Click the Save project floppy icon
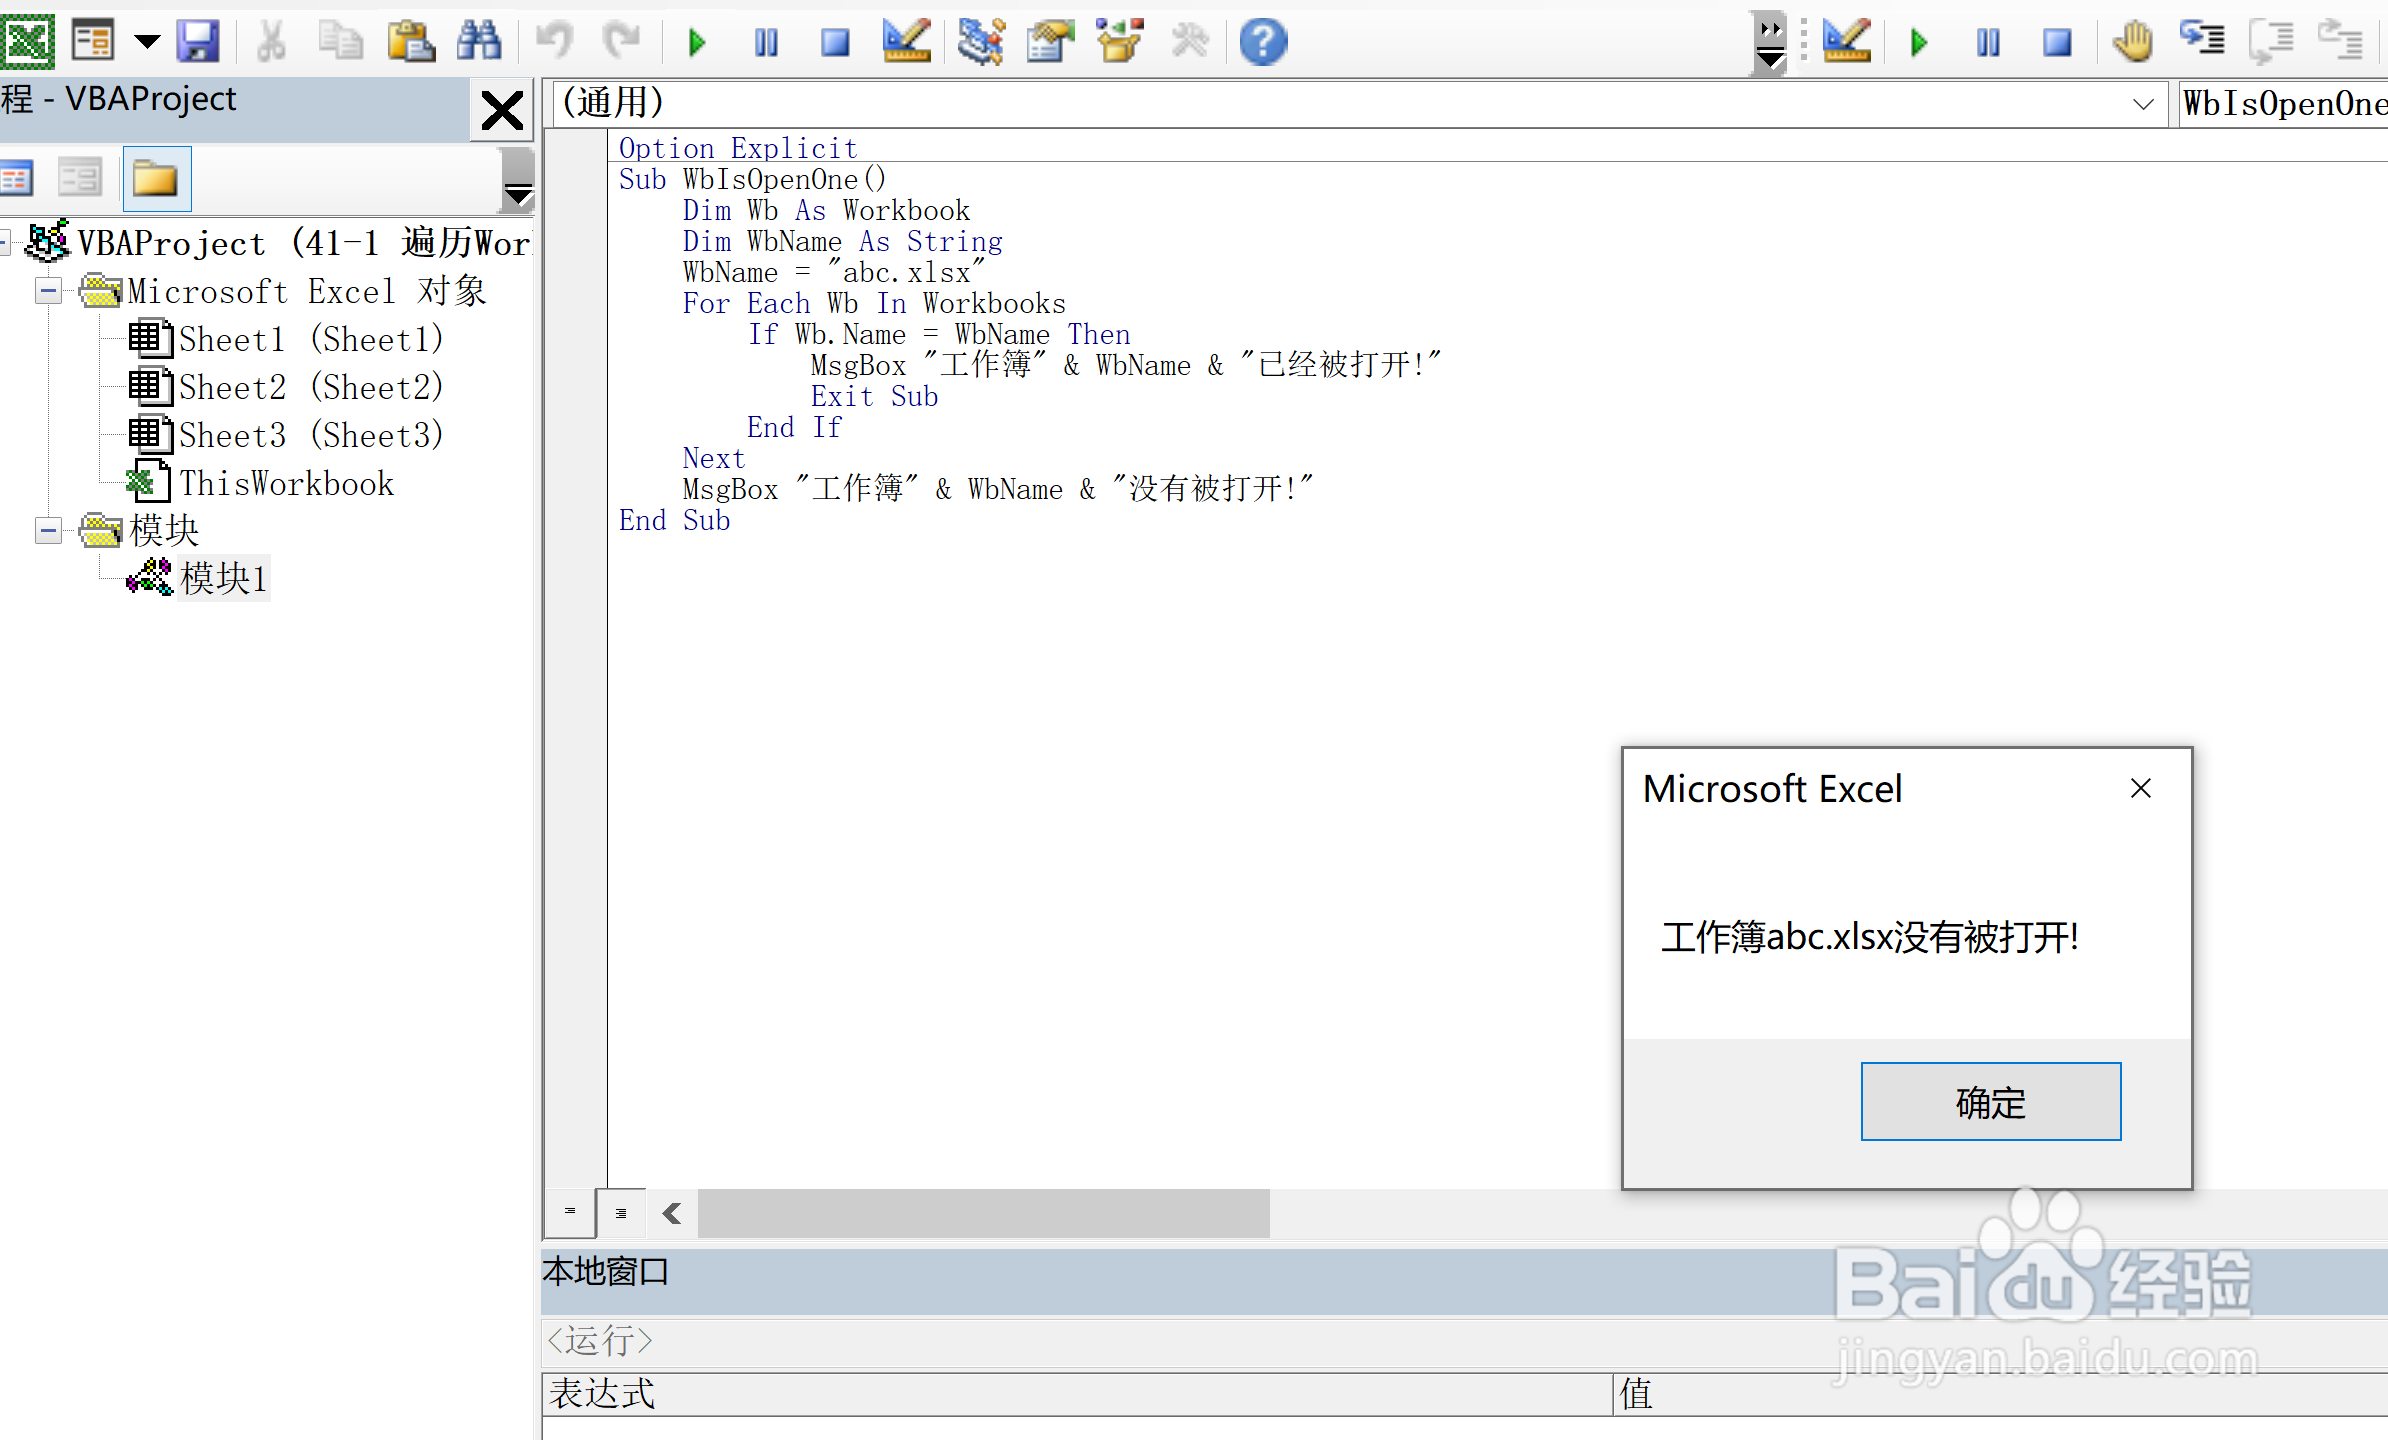 click(198, 42)
